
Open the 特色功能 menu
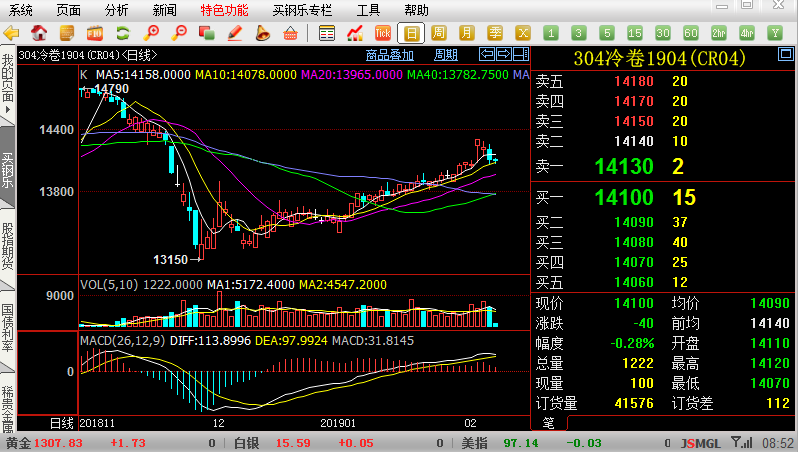224,10
